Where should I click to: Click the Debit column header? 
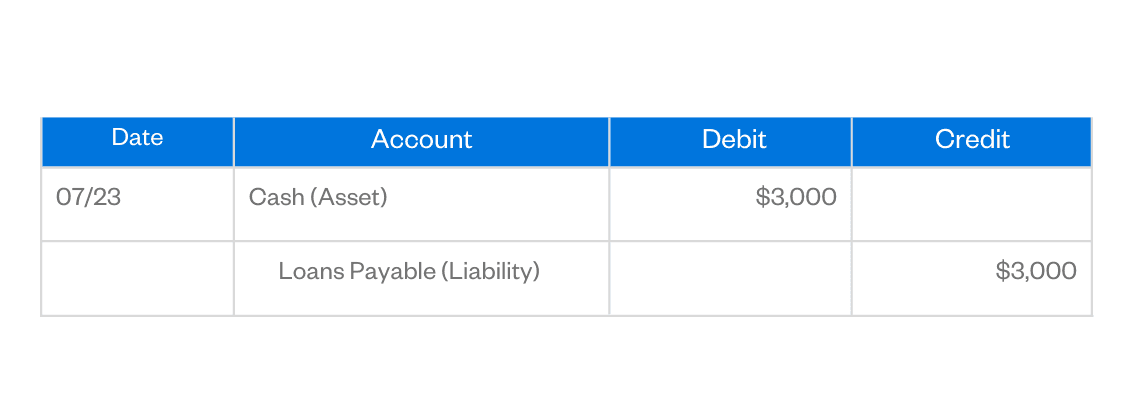tap(734, 139)
